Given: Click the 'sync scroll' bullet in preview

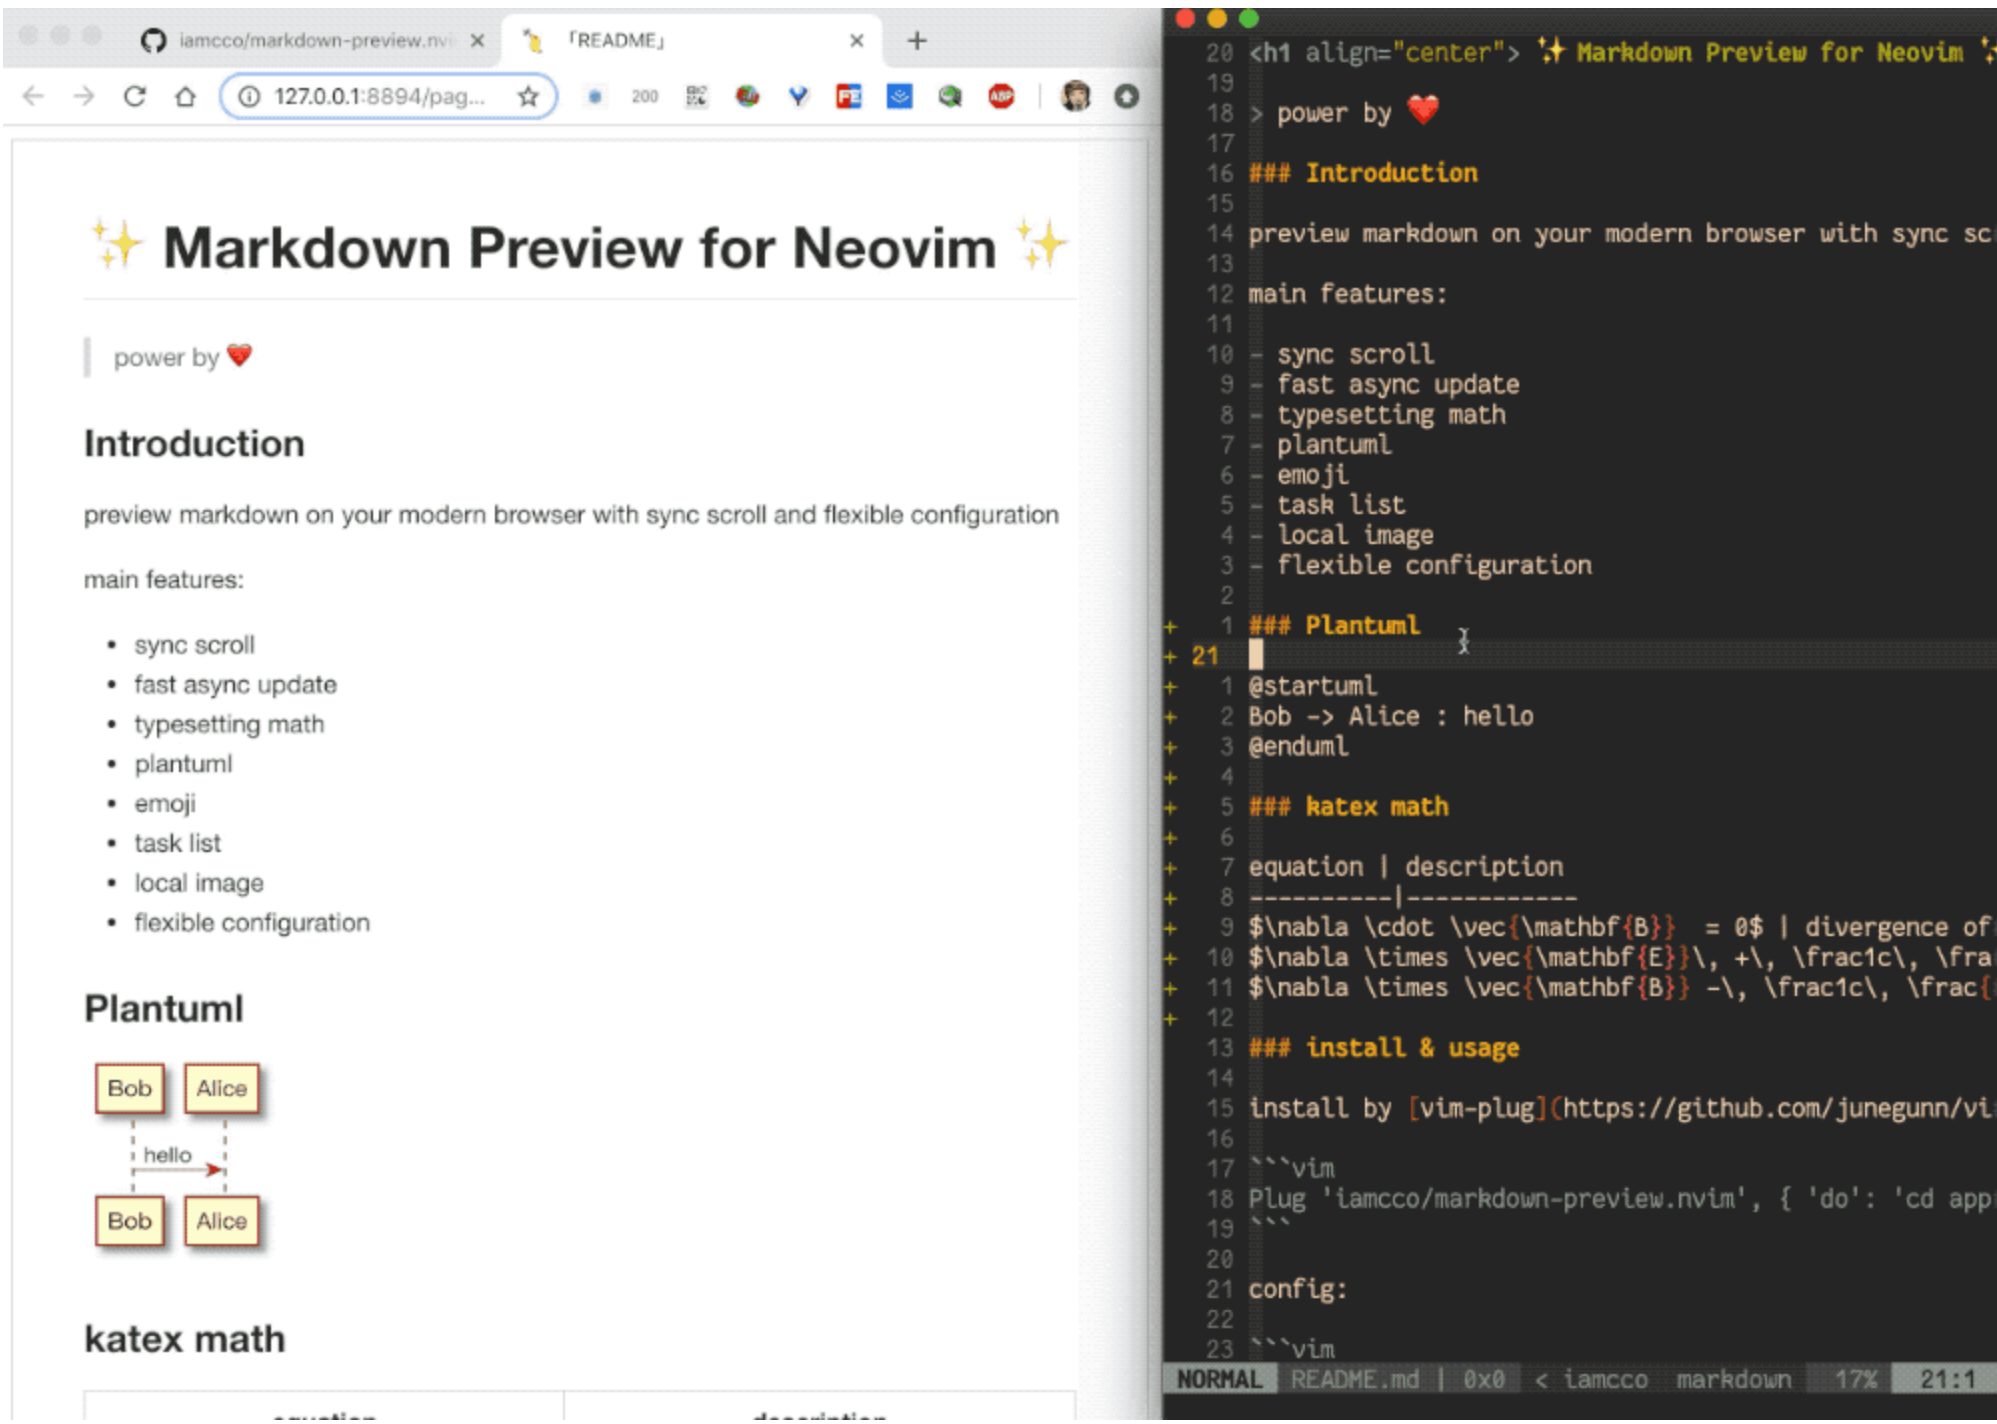Looking at the screenshot, I should point(194,645).
